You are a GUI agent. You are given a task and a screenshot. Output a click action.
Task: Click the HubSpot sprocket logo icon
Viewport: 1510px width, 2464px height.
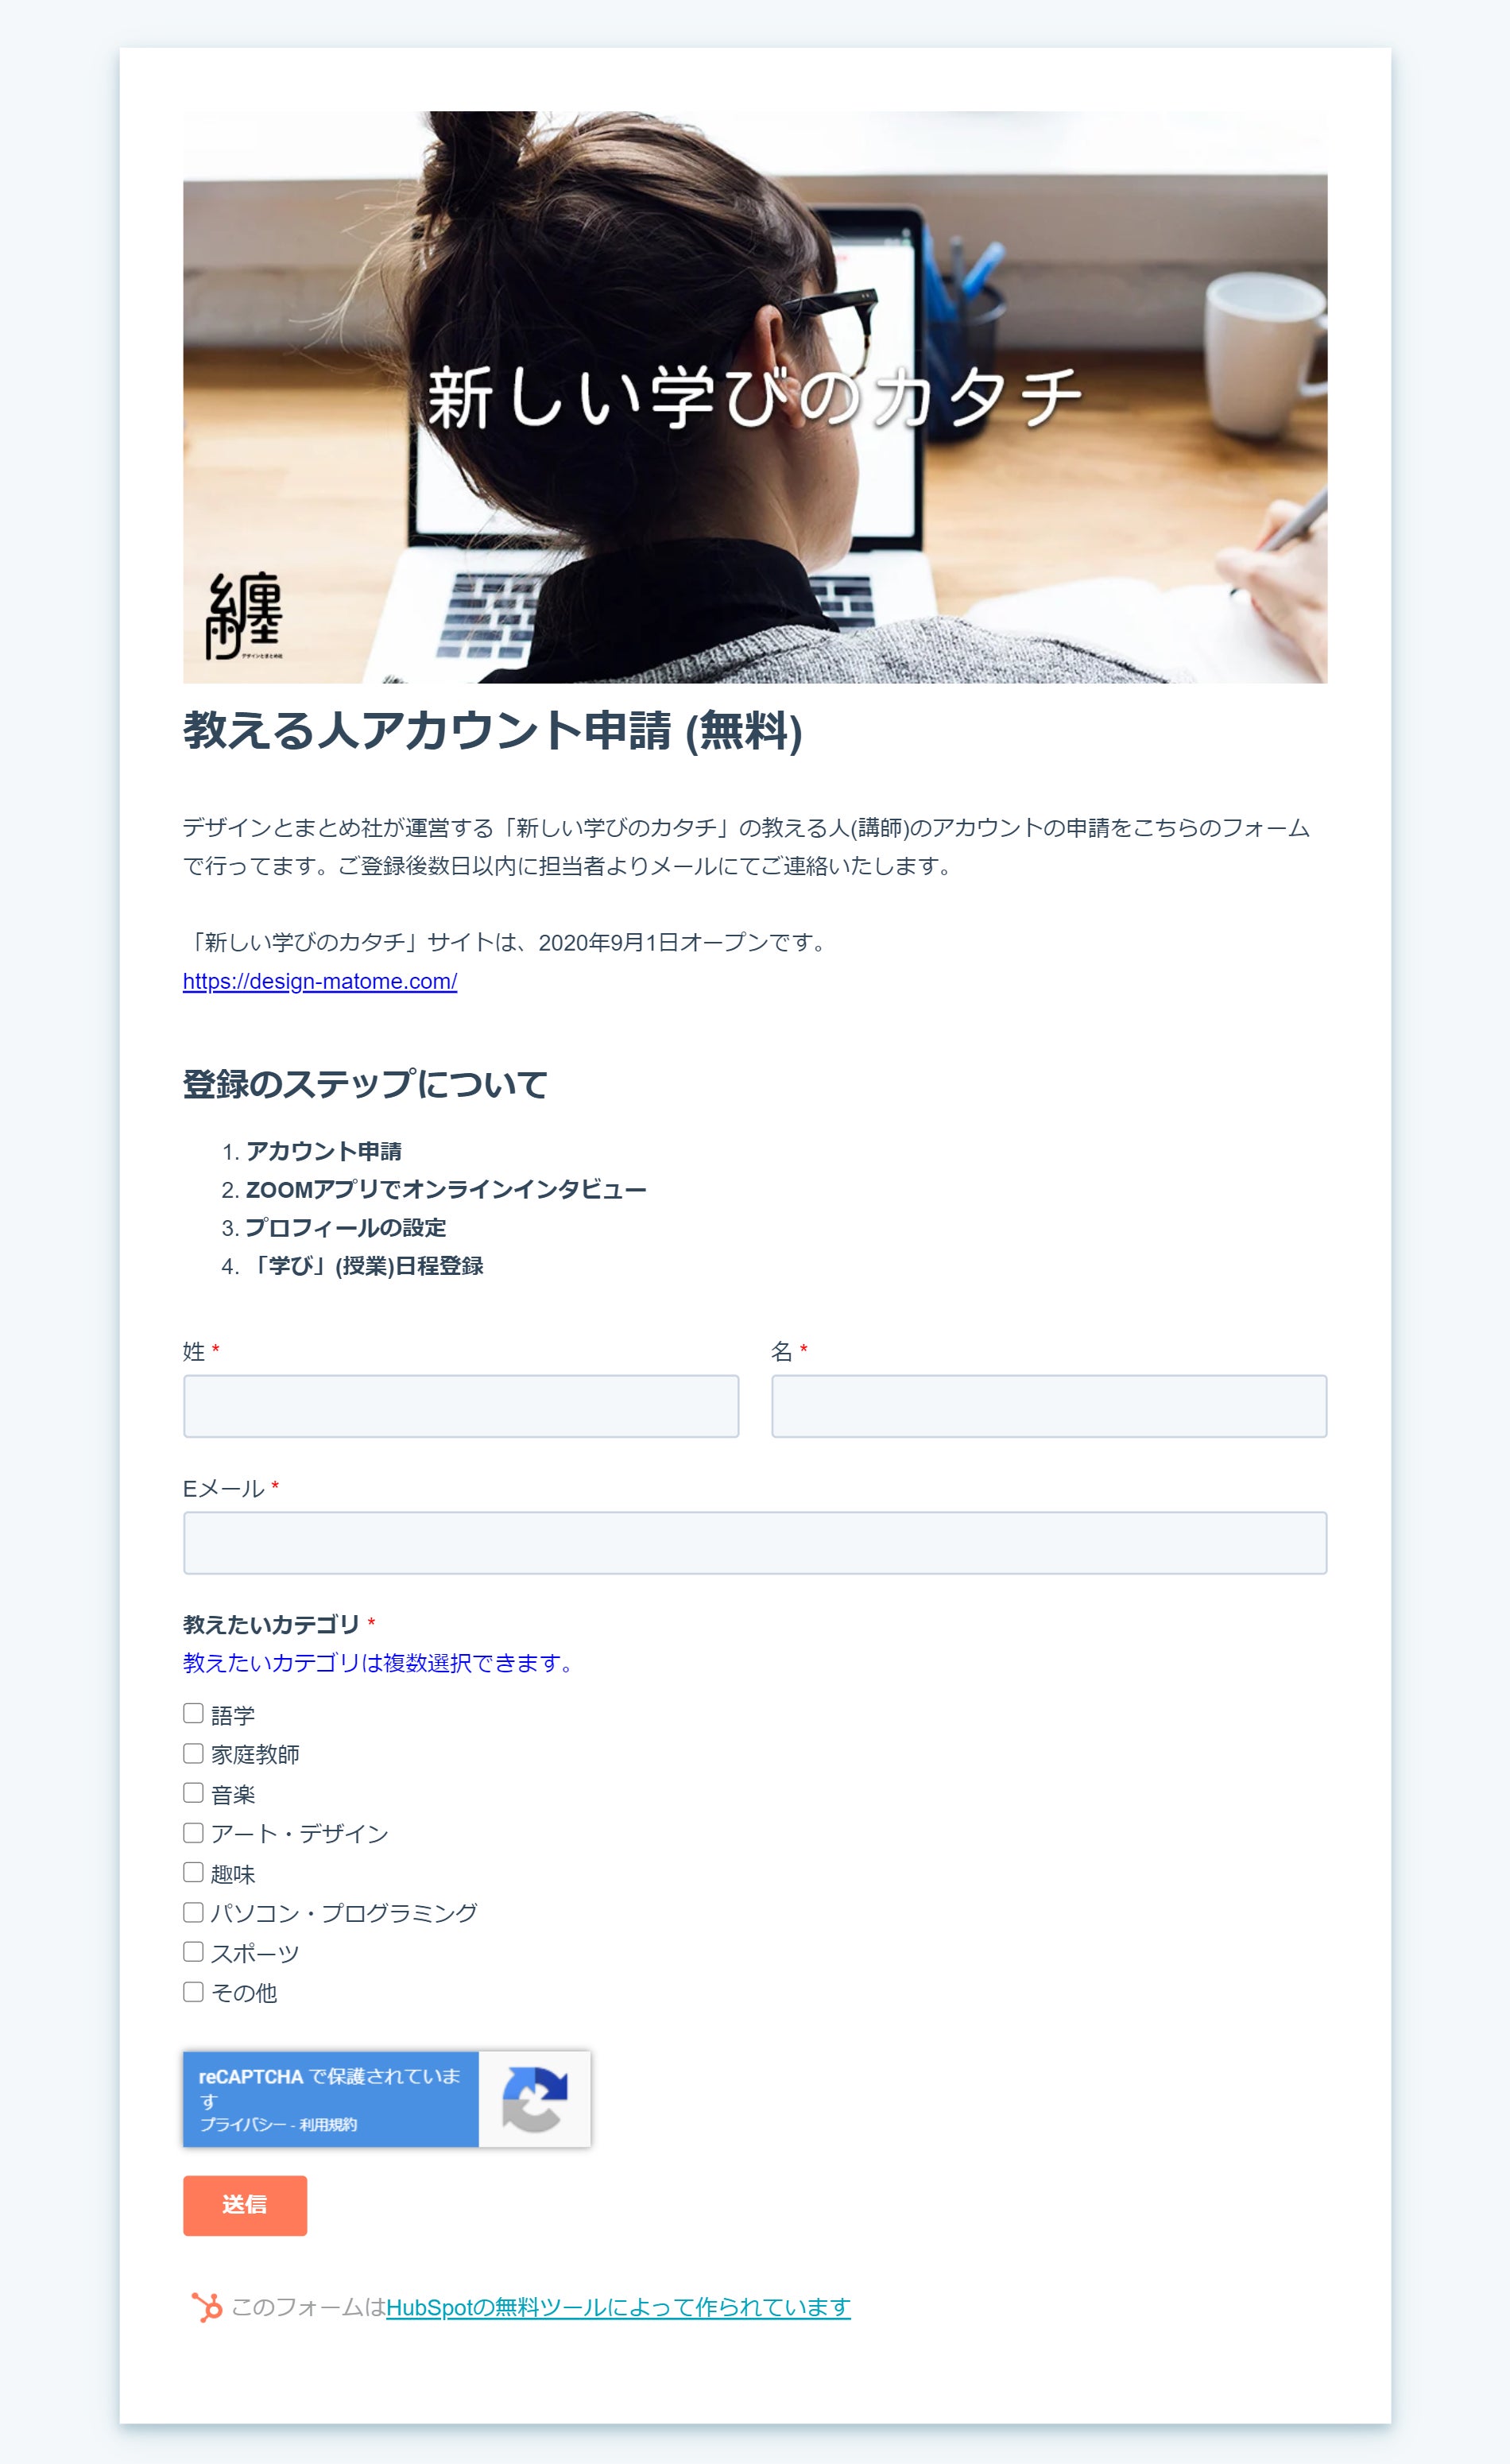207,2307
